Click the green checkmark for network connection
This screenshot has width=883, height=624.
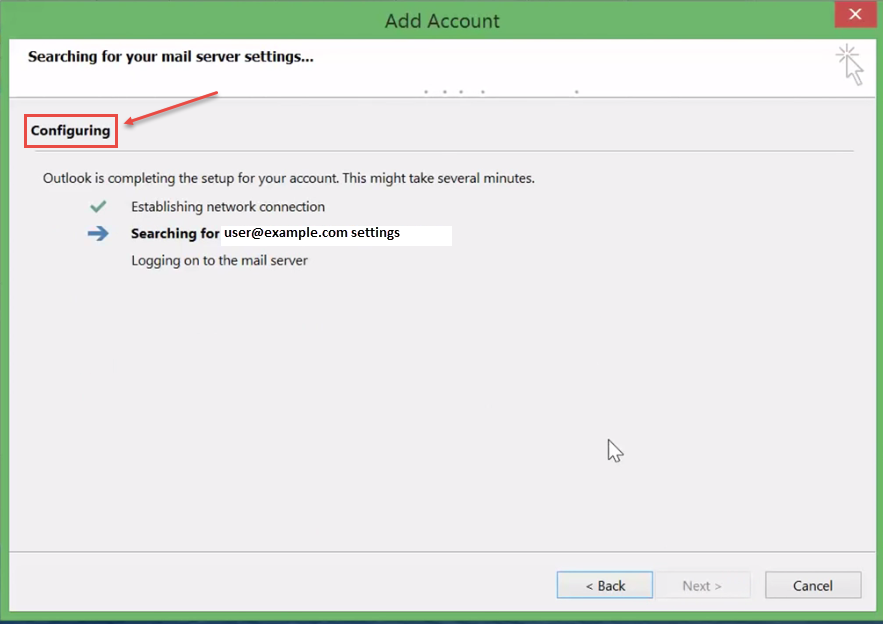(97, 206)
